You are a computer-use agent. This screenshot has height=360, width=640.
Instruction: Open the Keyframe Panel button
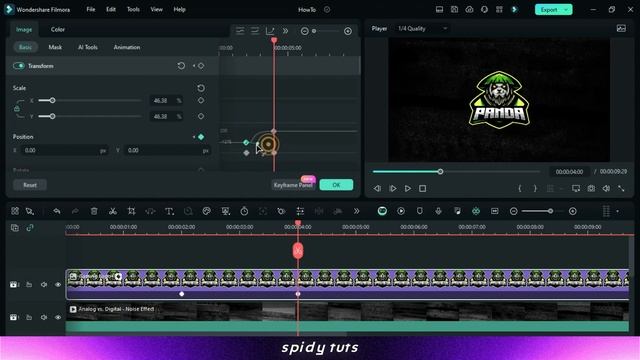[x=293, y=185]
